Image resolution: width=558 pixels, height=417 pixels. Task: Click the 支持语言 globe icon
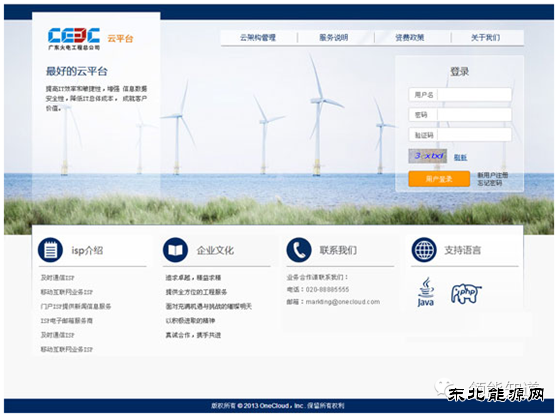(424, 250)
